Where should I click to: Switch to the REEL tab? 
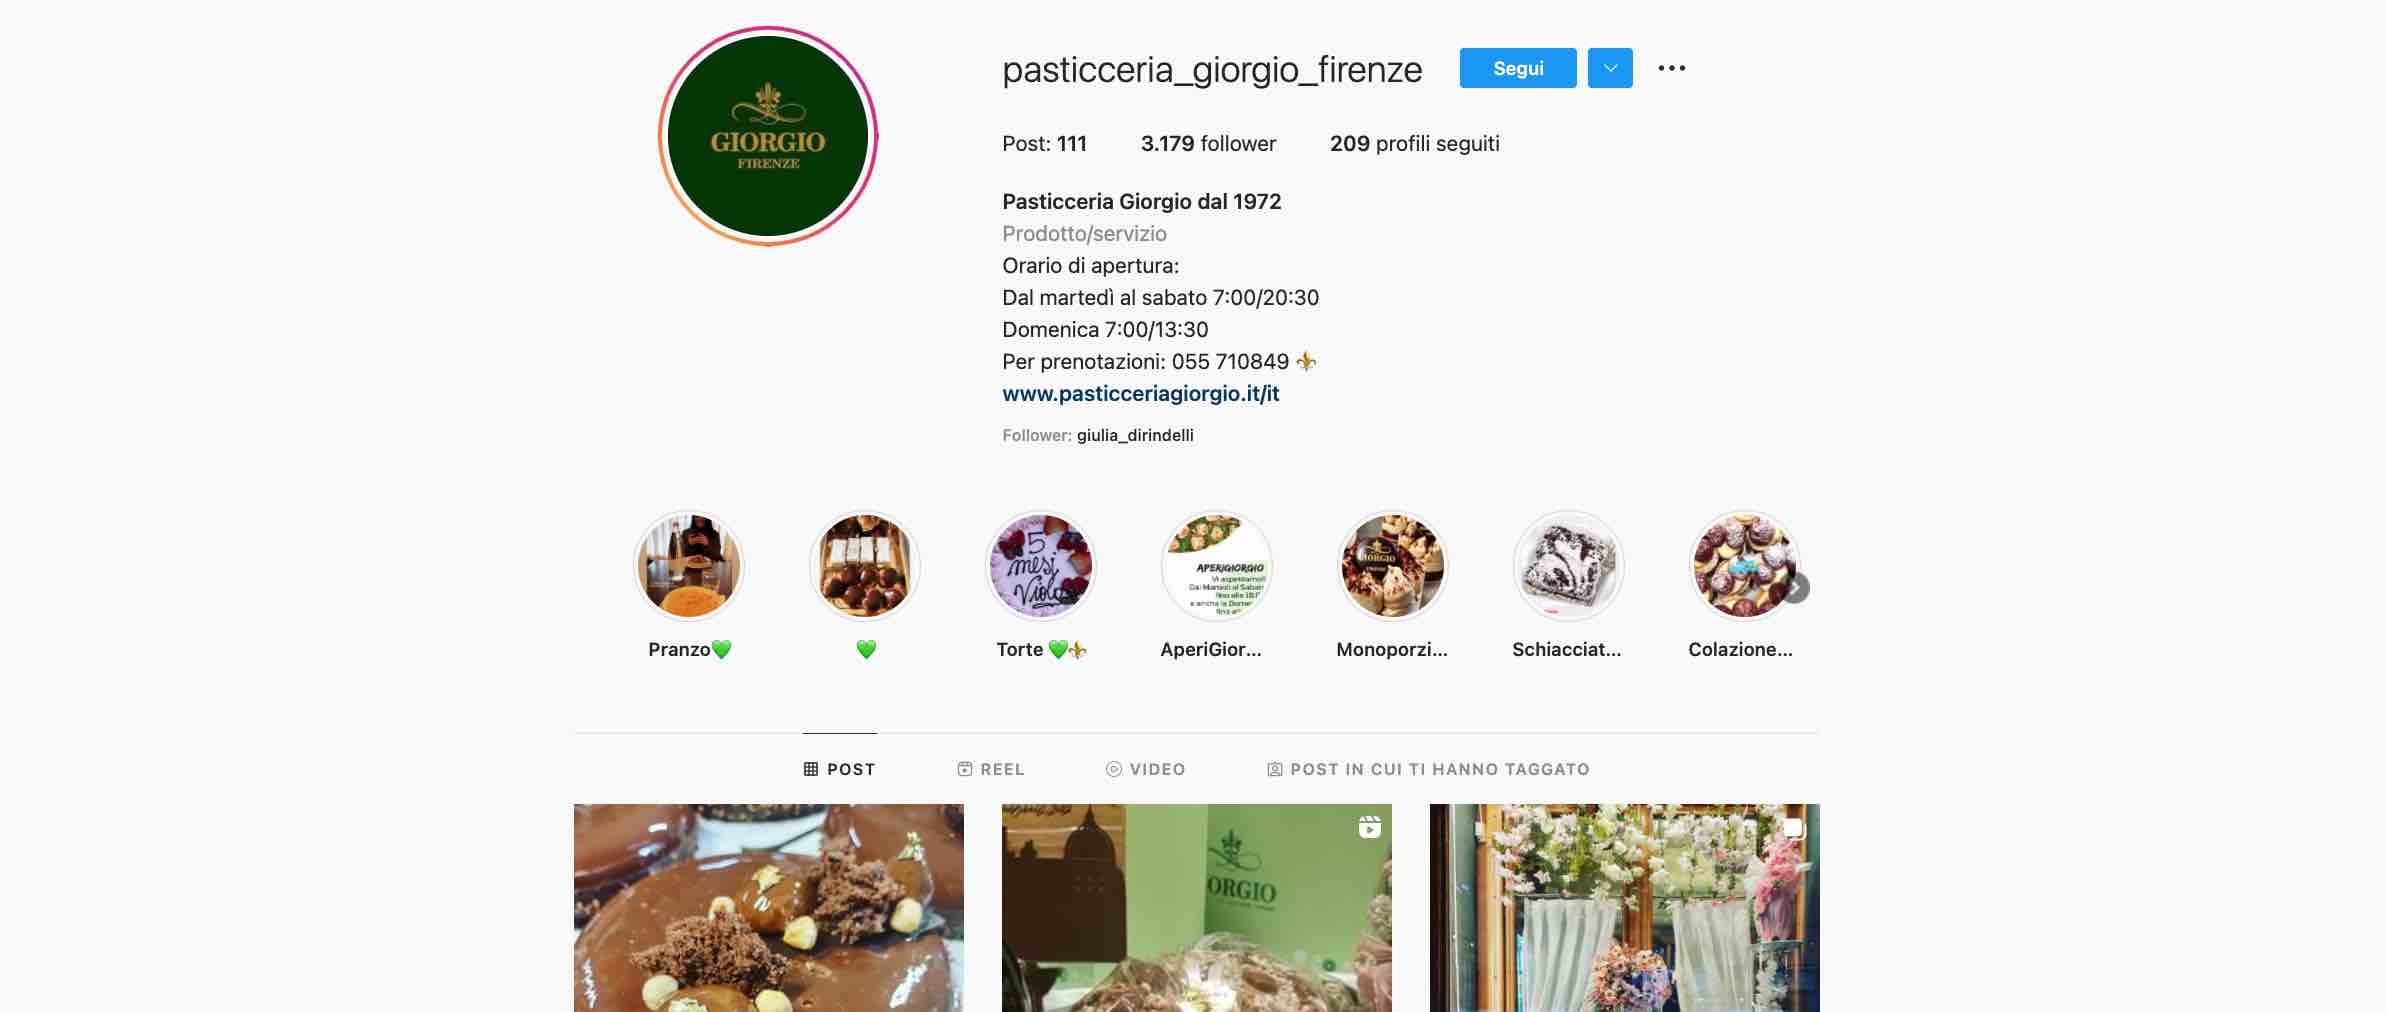click(x=991, y=769)
